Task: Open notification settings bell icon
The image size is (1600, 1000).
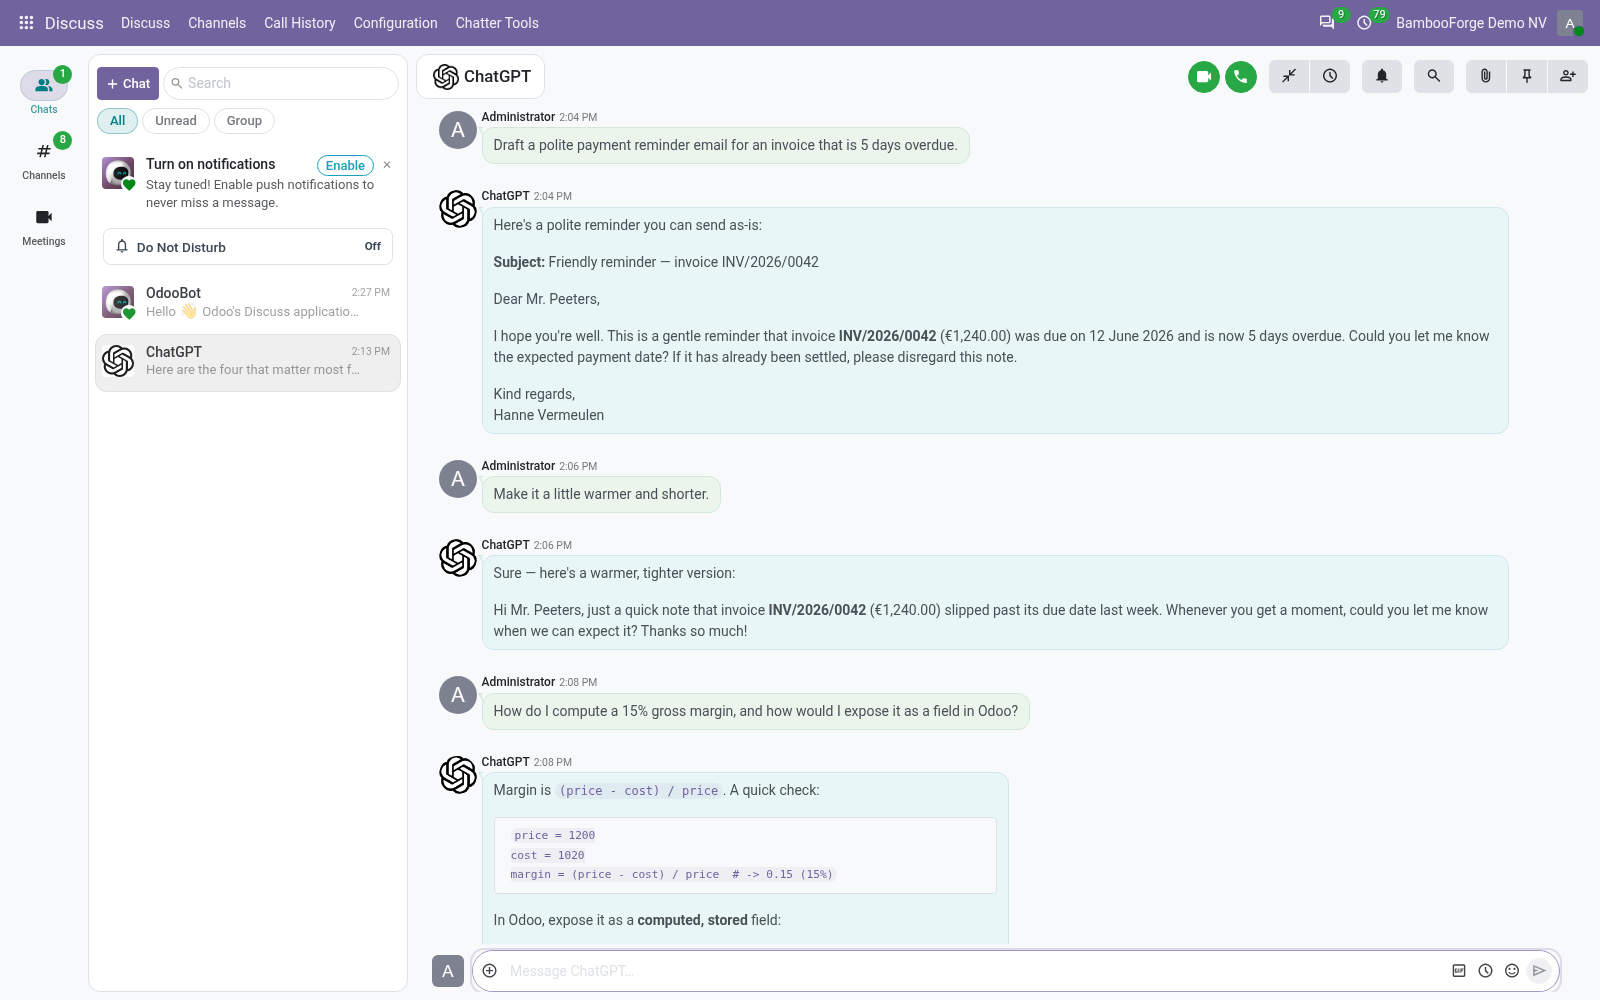Action: point(1382,76)
